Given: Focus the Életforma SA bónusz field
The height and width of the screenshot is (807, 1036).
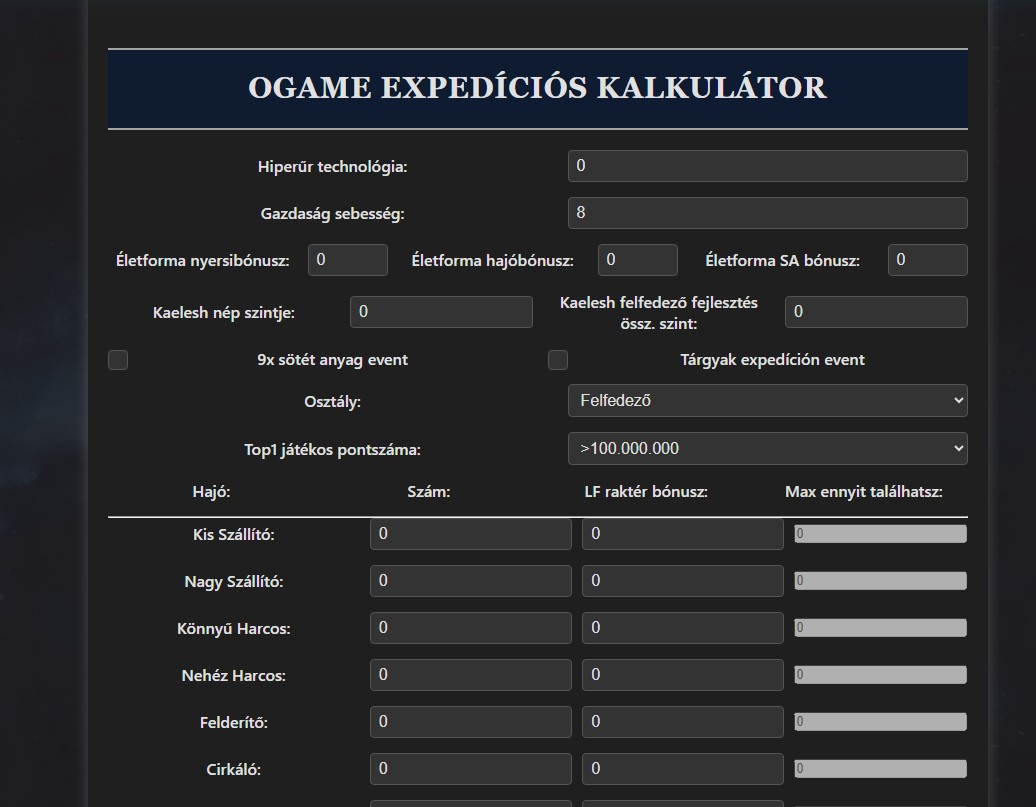Looking at the screenshot, I should 928,260.
